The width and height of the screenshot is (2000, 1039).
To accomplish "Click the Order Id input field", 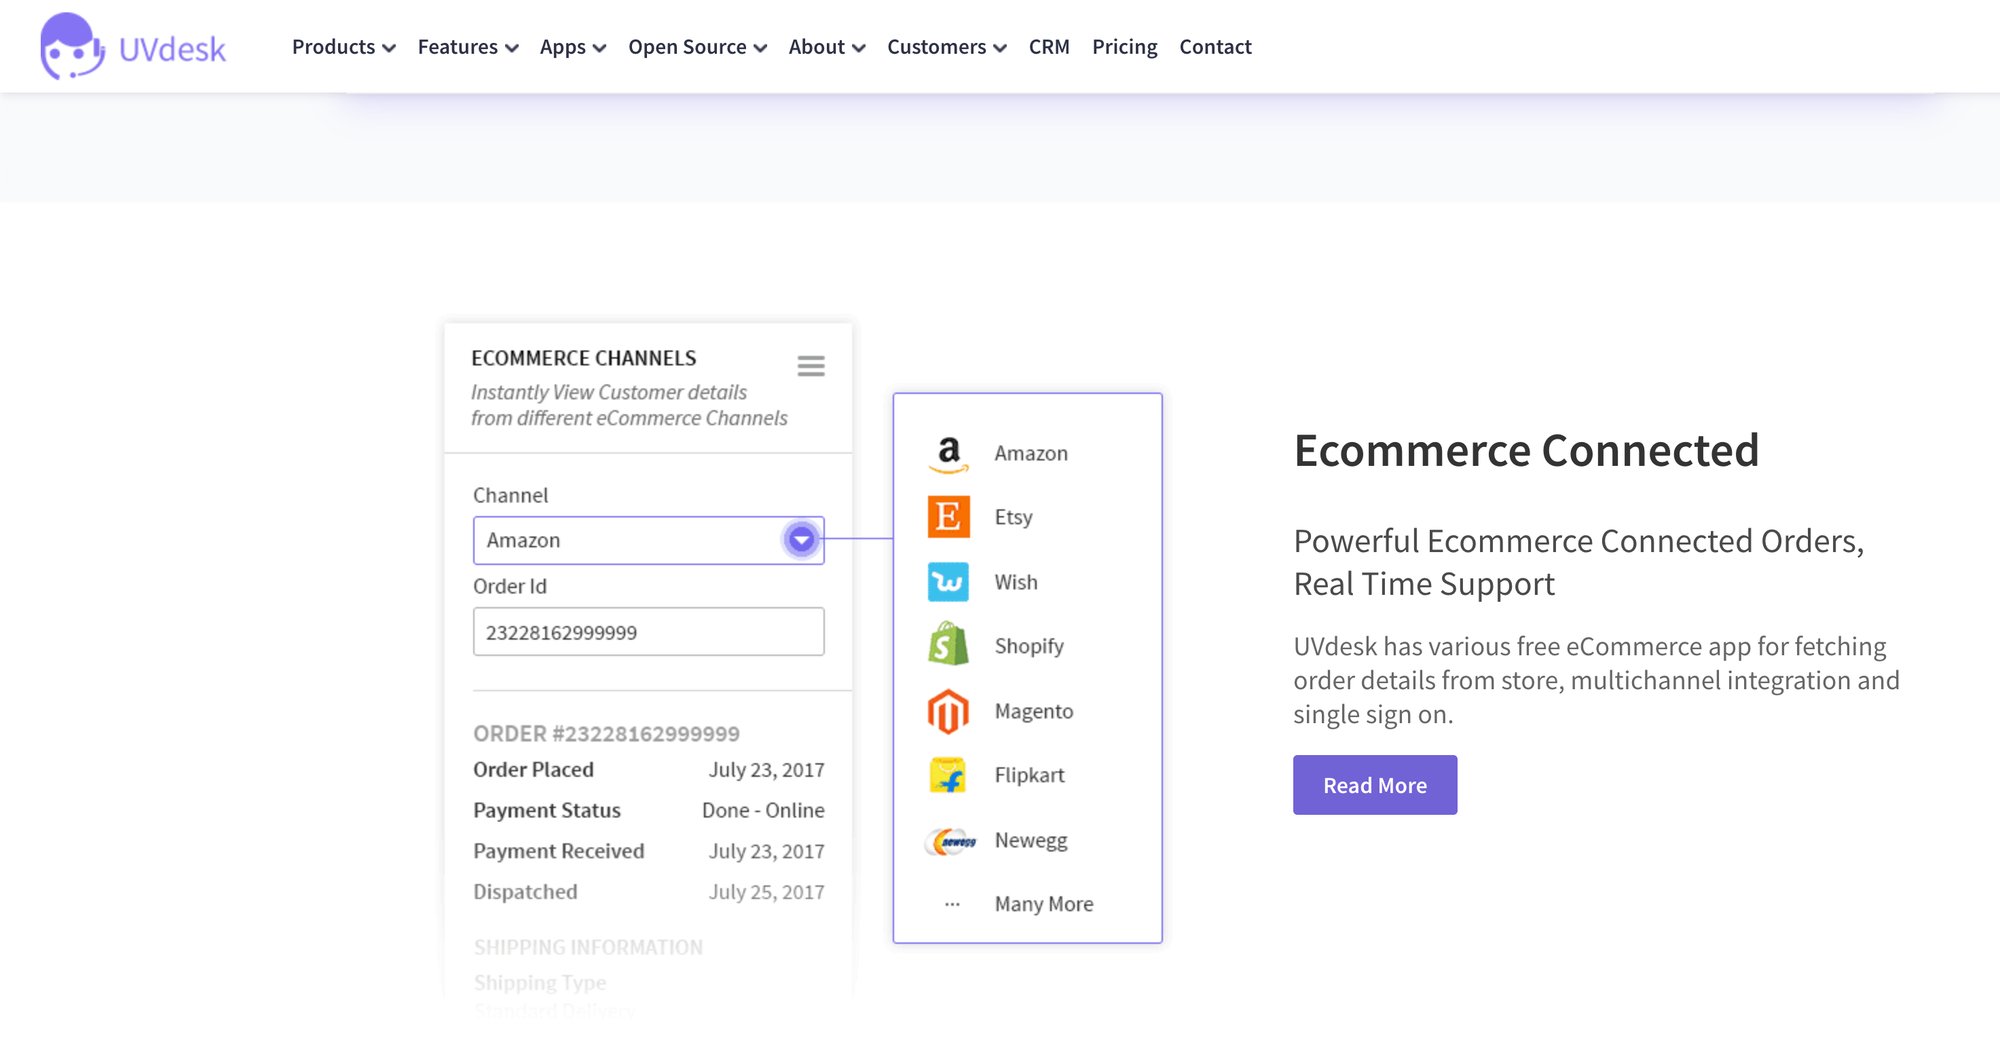I will pyautogui.click(x=648, y=632).
